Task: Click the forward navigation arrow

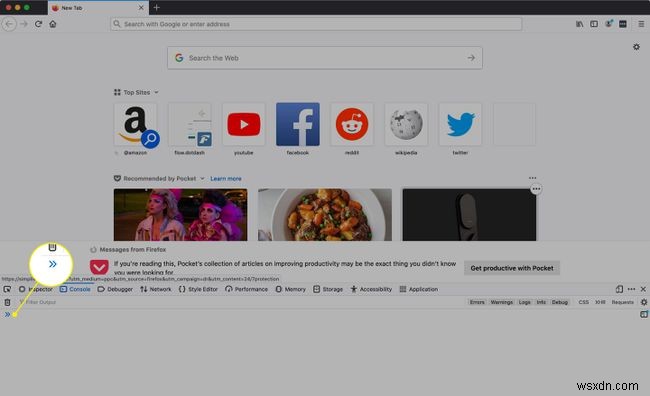Action: [x=24, y=24]
